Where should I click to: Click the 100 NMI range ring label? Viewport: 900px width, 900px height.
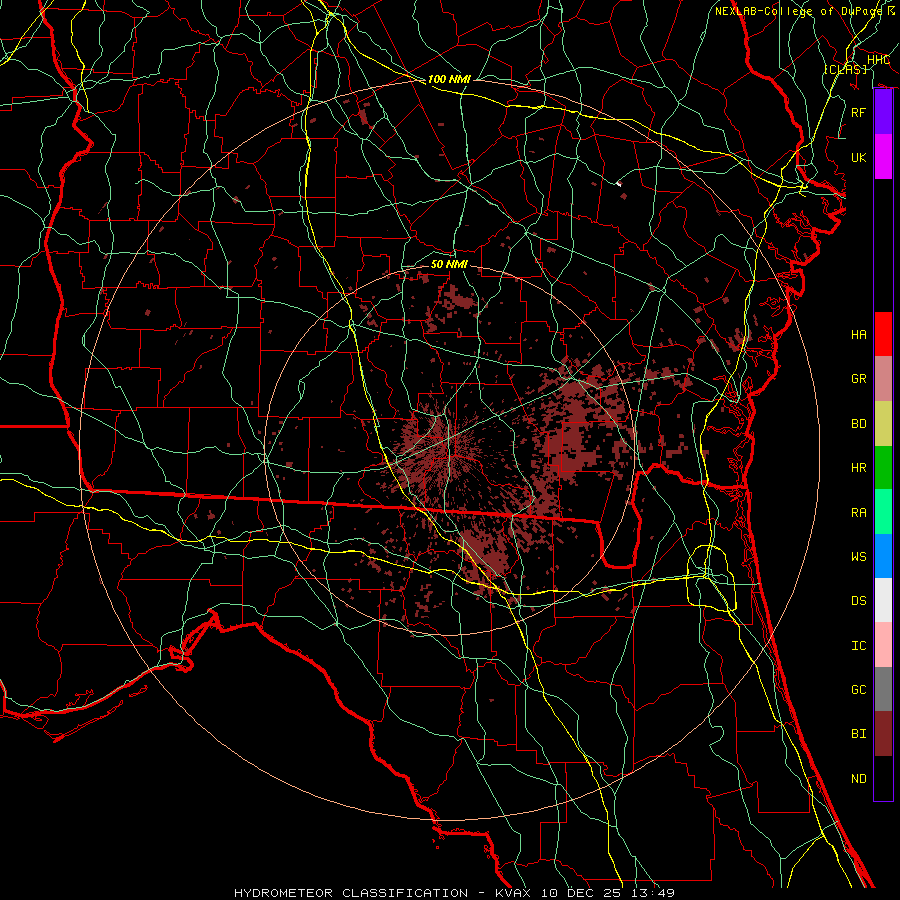[x=449, y=79]
